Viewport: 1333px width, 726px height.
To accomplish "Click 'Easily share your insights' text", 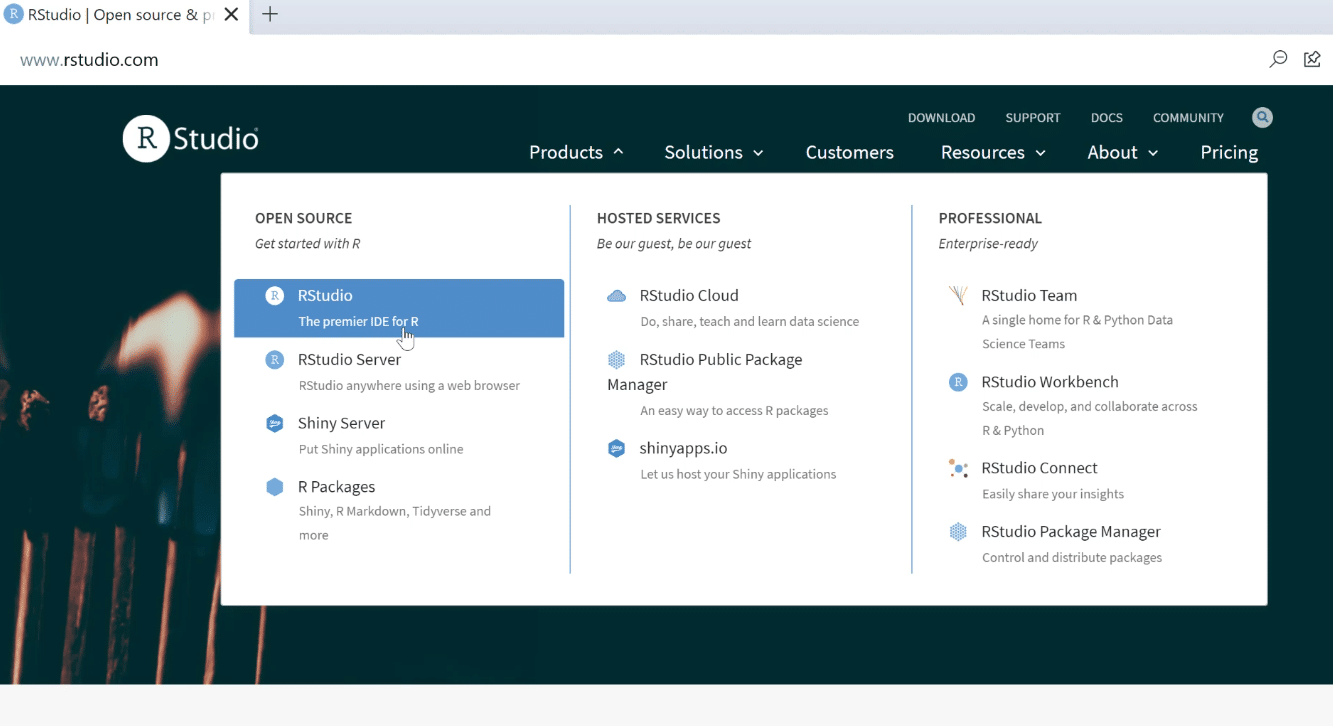I will click(x=1053, y=494).
